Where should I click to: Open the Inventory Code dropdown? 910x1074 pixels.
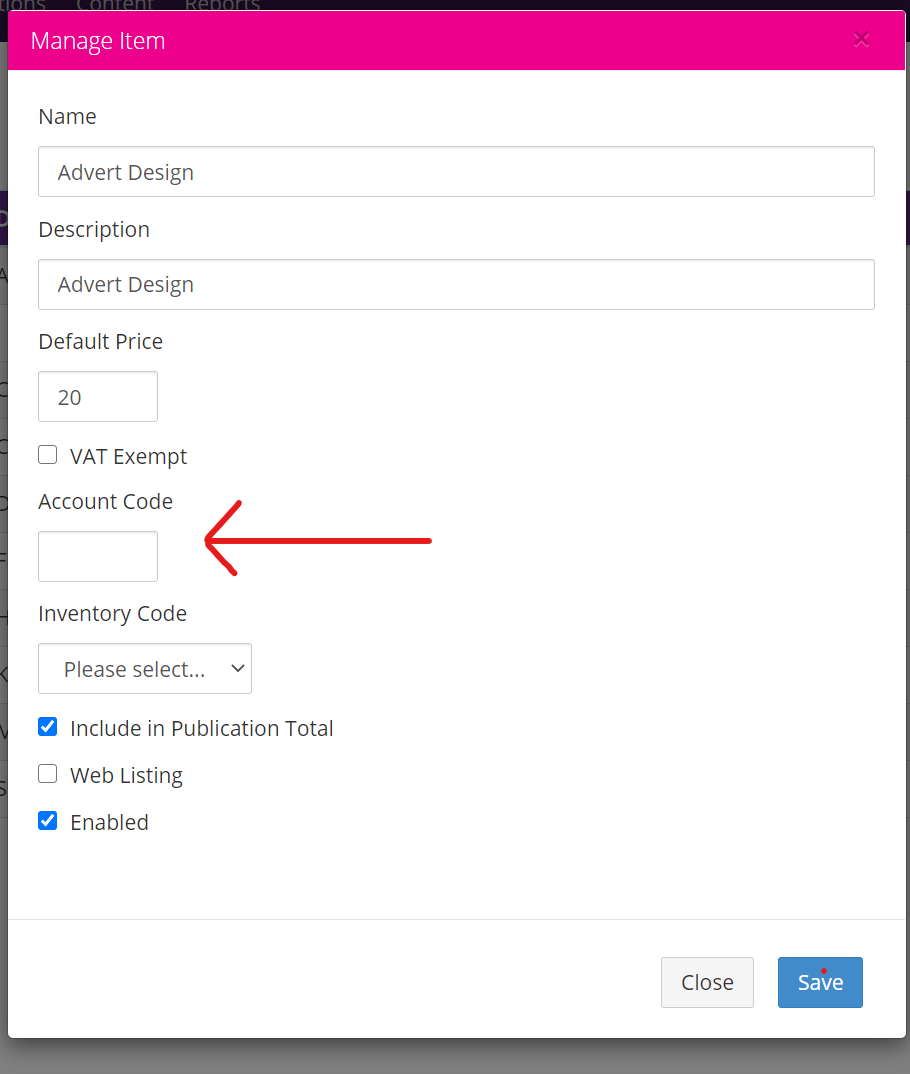(x=145, y=669)
